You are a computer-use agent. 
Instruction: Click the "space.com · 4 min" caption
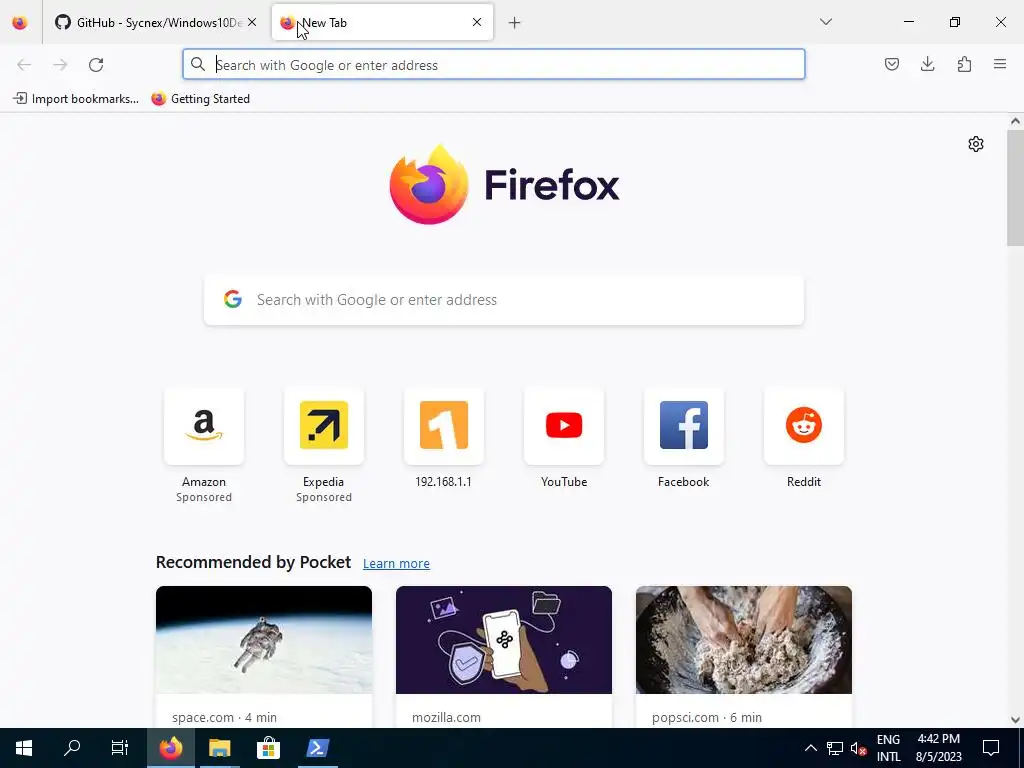[225, 717]
